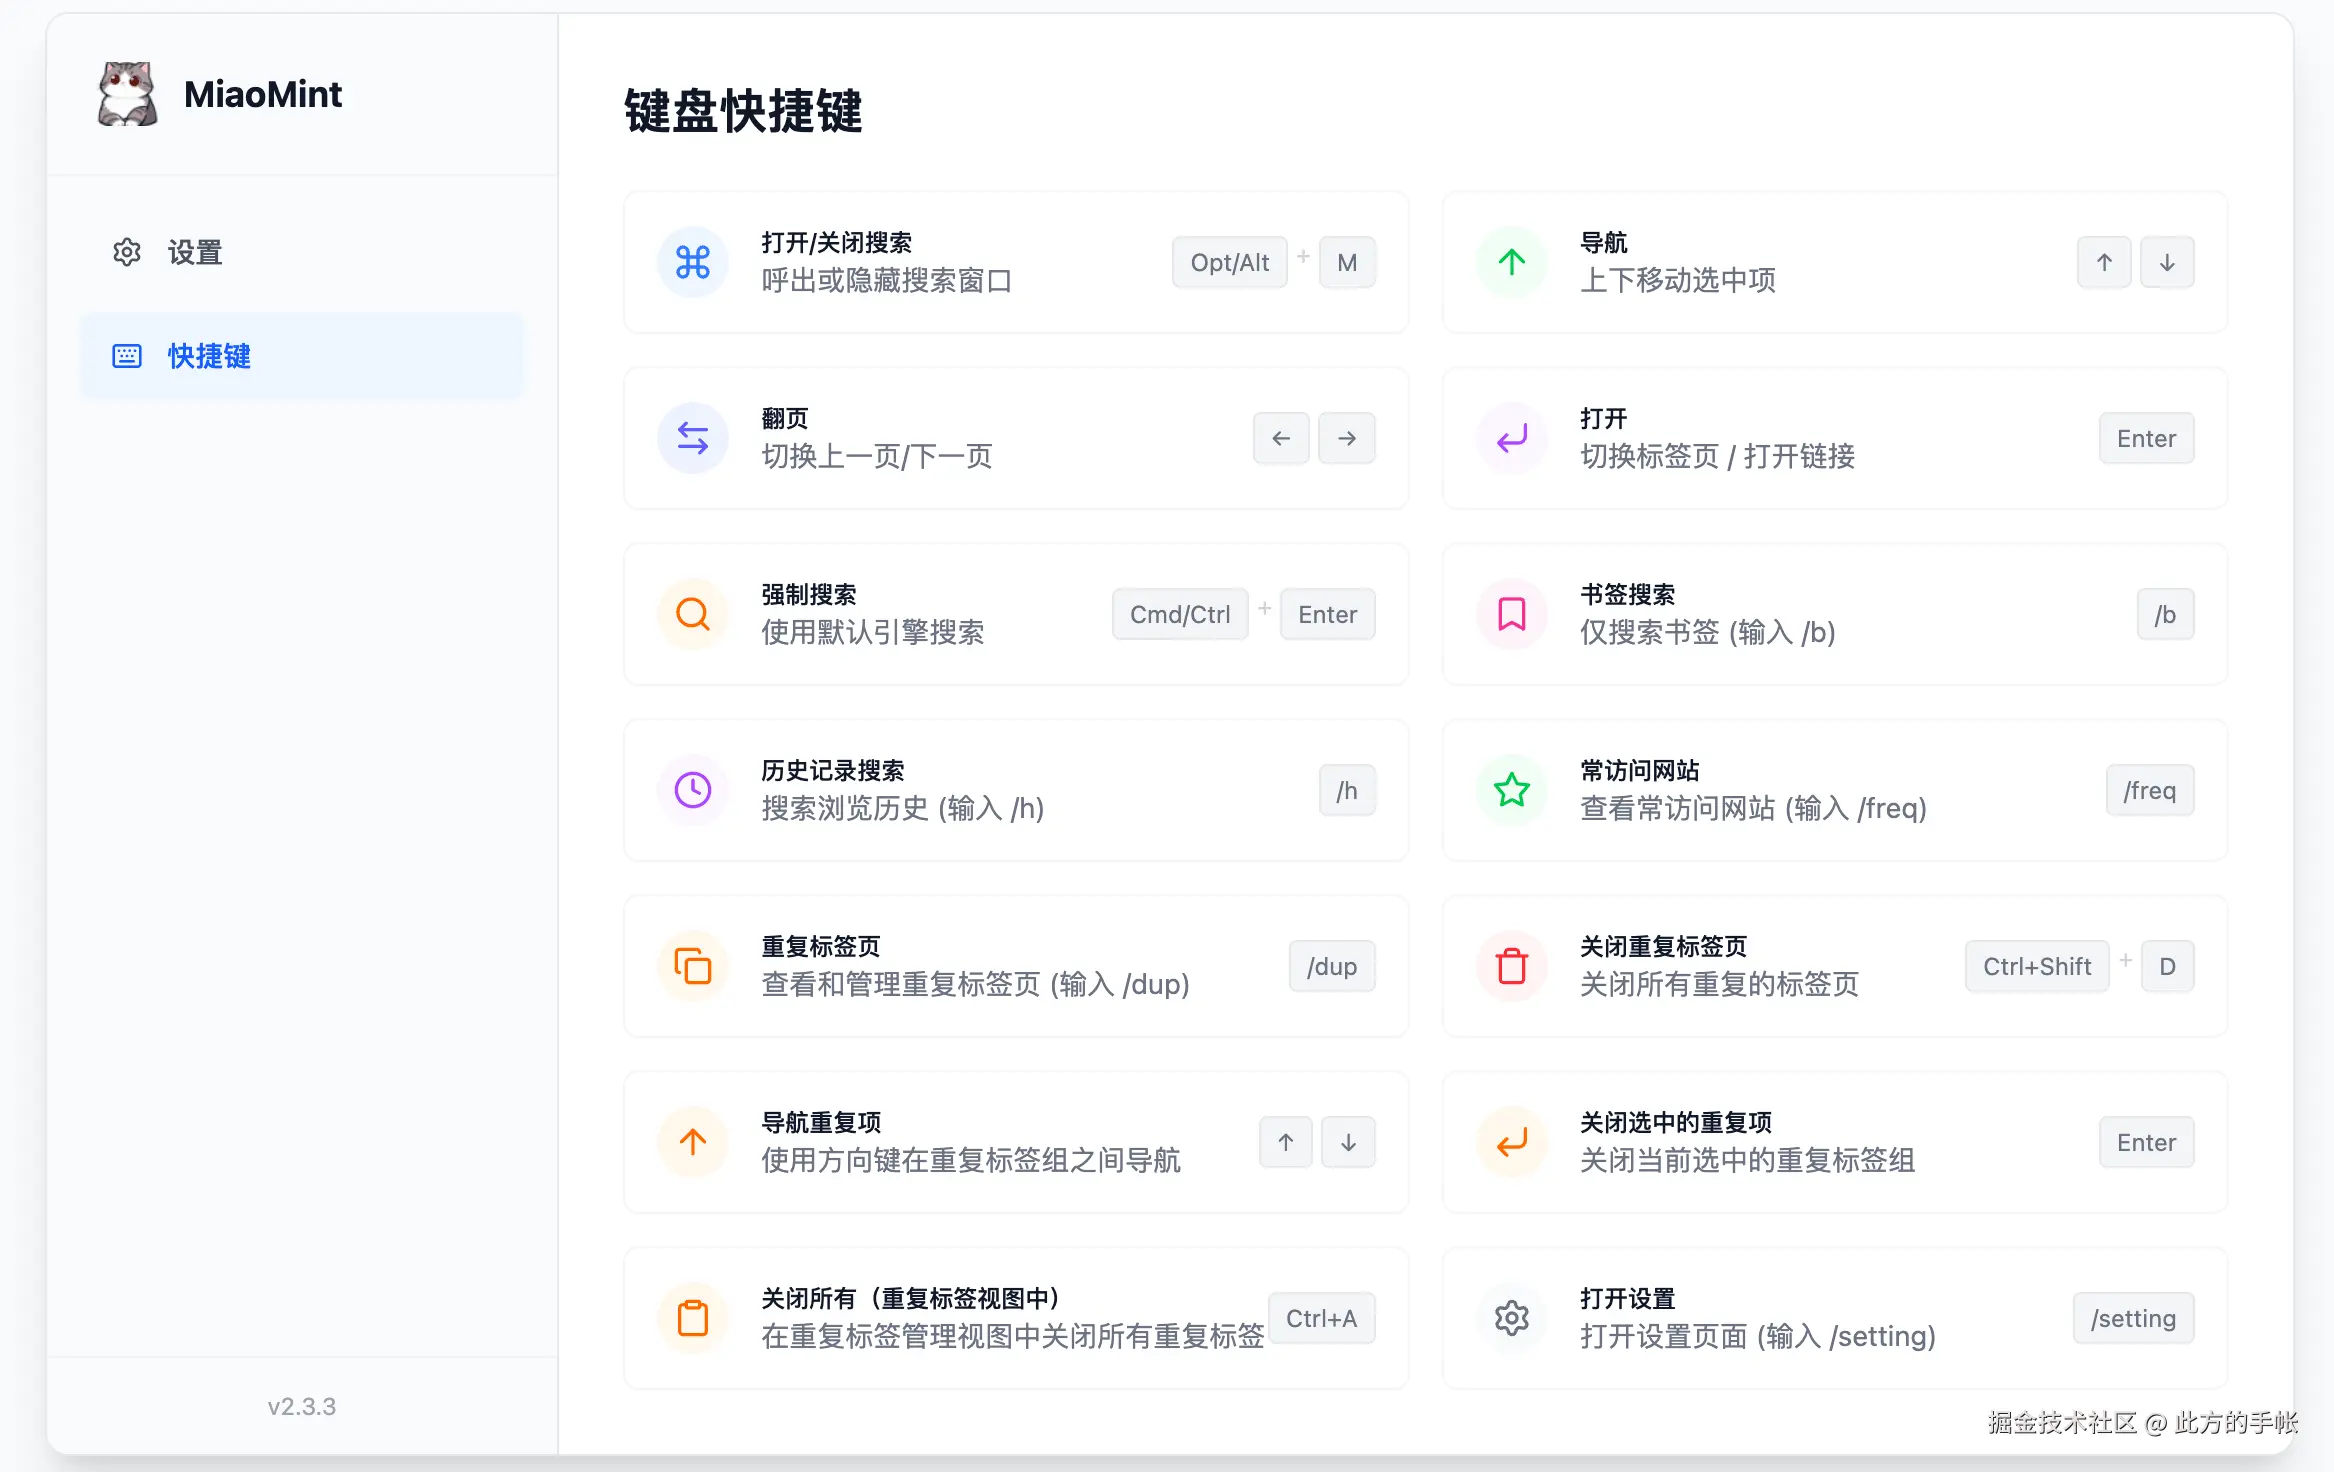Click the D key badge
The width and height of the screenshot is (2334, 1472).
pyautogui.click(x=2168, y=966)
